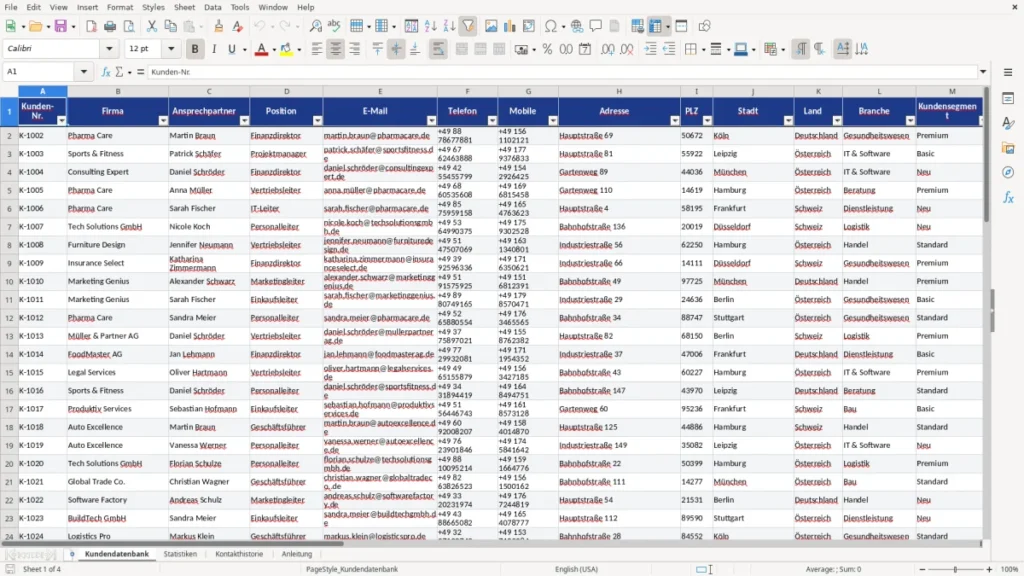1024x576 pixels.
Task: Switch to the Statistiken sheet tab
Action: tap(180, 554)
